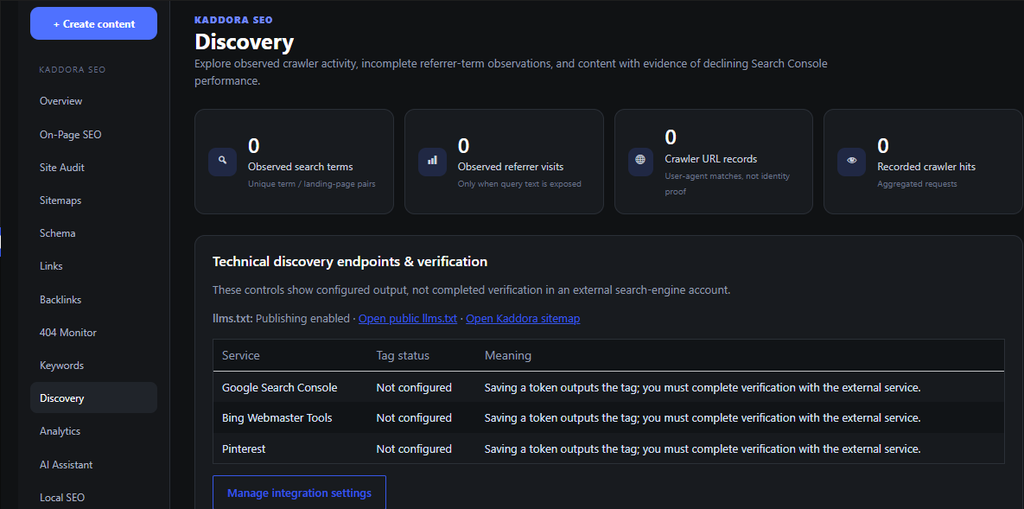Image resolution: width=1024 pixels, height=509 pixels.
Task: Click the Observed referrer visits label
Action: [511, 167]
